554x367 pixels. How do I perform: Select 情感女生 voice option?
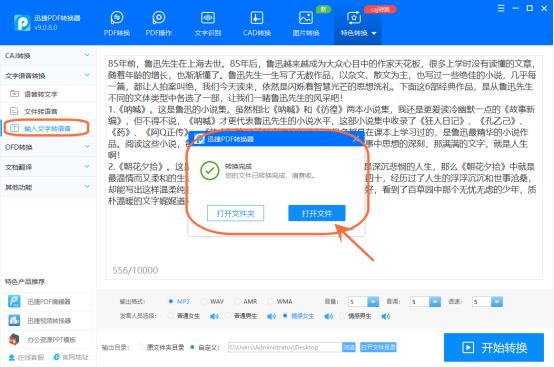click(298, 316)
